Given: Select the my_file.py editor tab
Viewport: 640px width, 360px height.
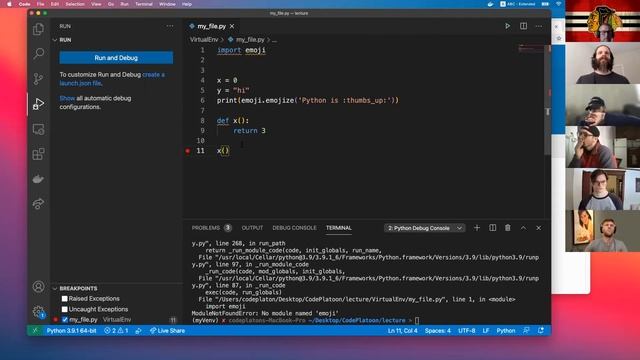Looking at the screenshot, I should point(211,26).
